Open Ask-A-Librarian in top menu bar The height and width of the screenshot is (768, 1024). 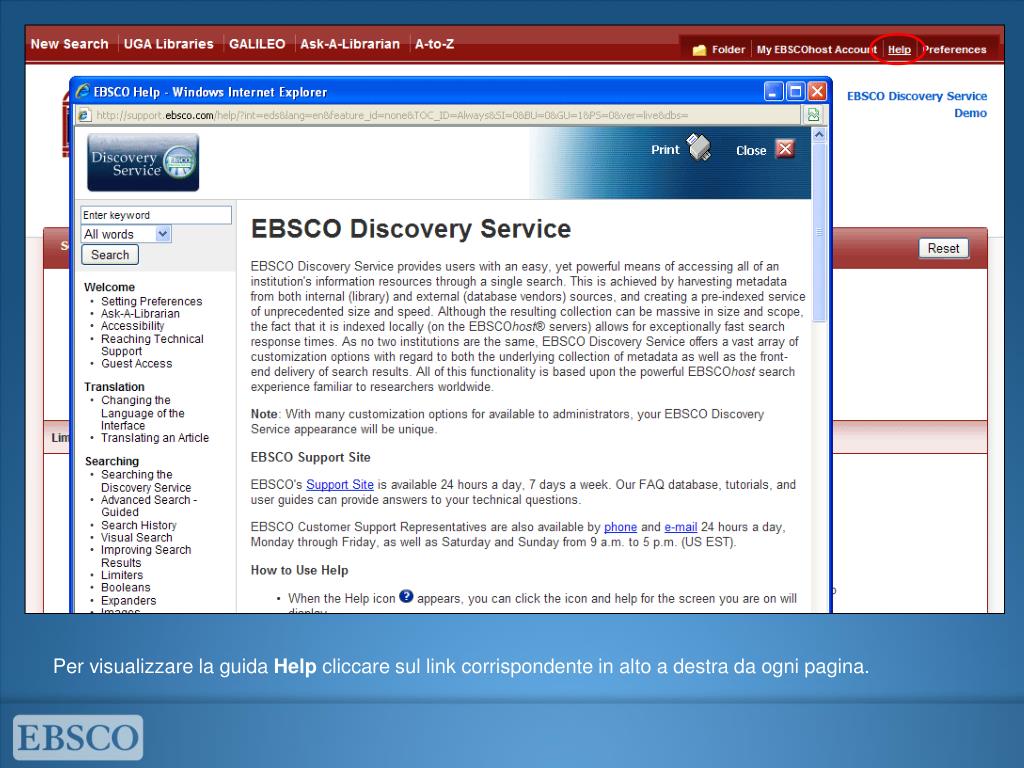click(x=350, y=44)
